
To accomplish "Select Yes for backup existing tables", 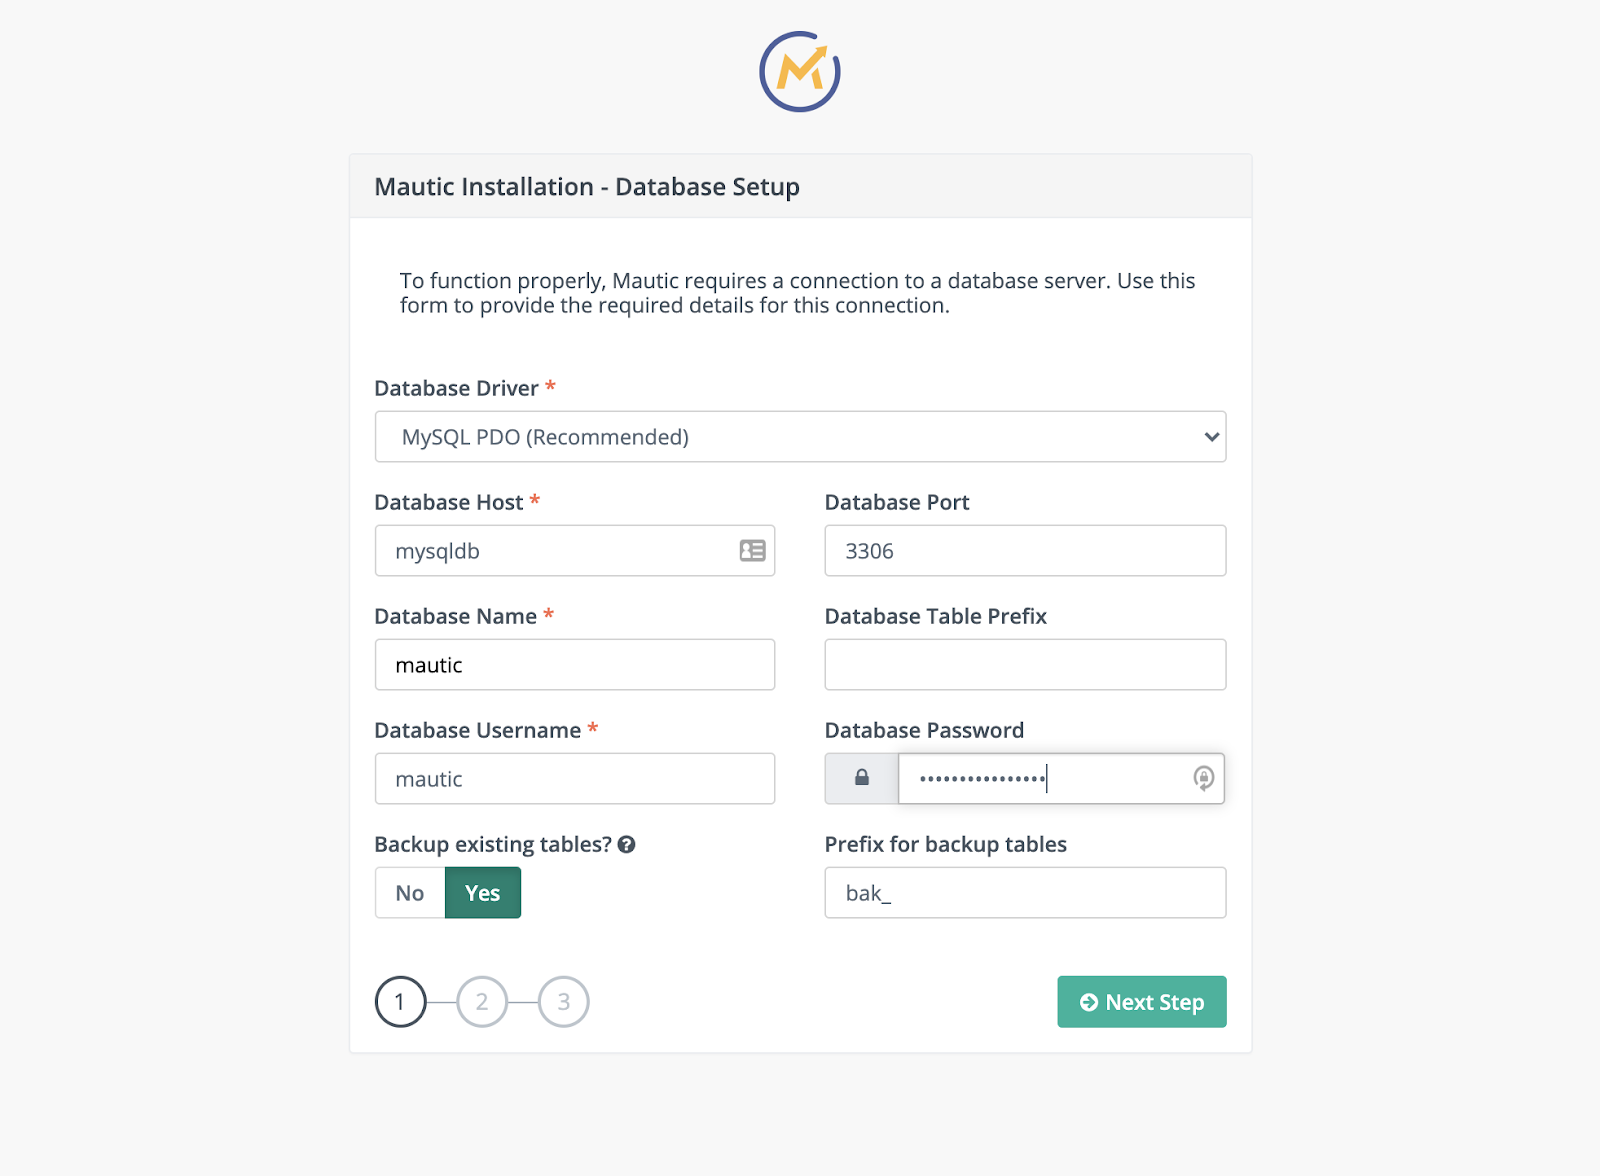I will (483, 893).
